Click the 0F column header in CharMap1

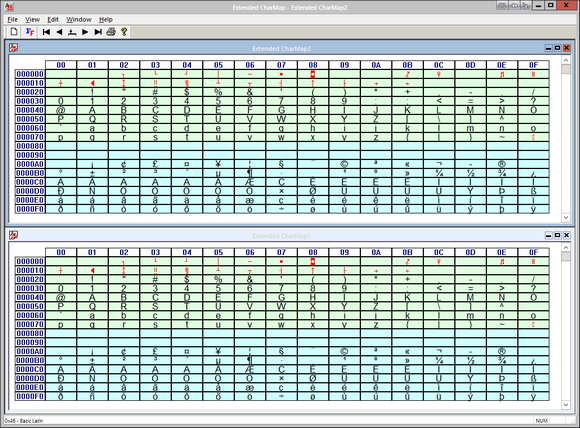[x=533, y=252]
